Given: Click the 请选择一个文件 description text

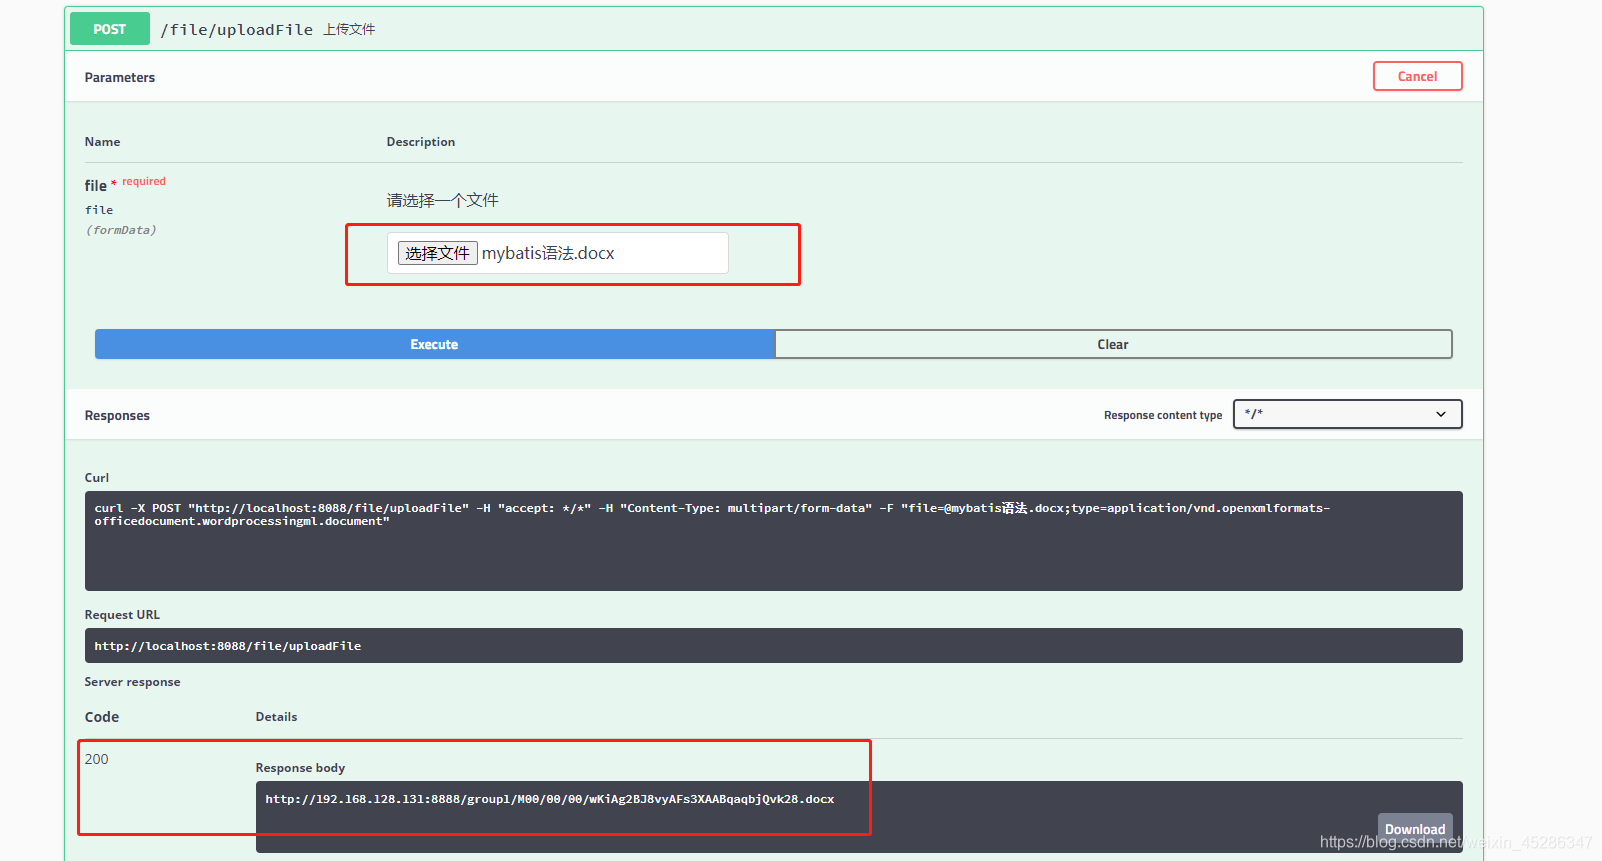Looking at the screenshot, I should coord(442,200).
